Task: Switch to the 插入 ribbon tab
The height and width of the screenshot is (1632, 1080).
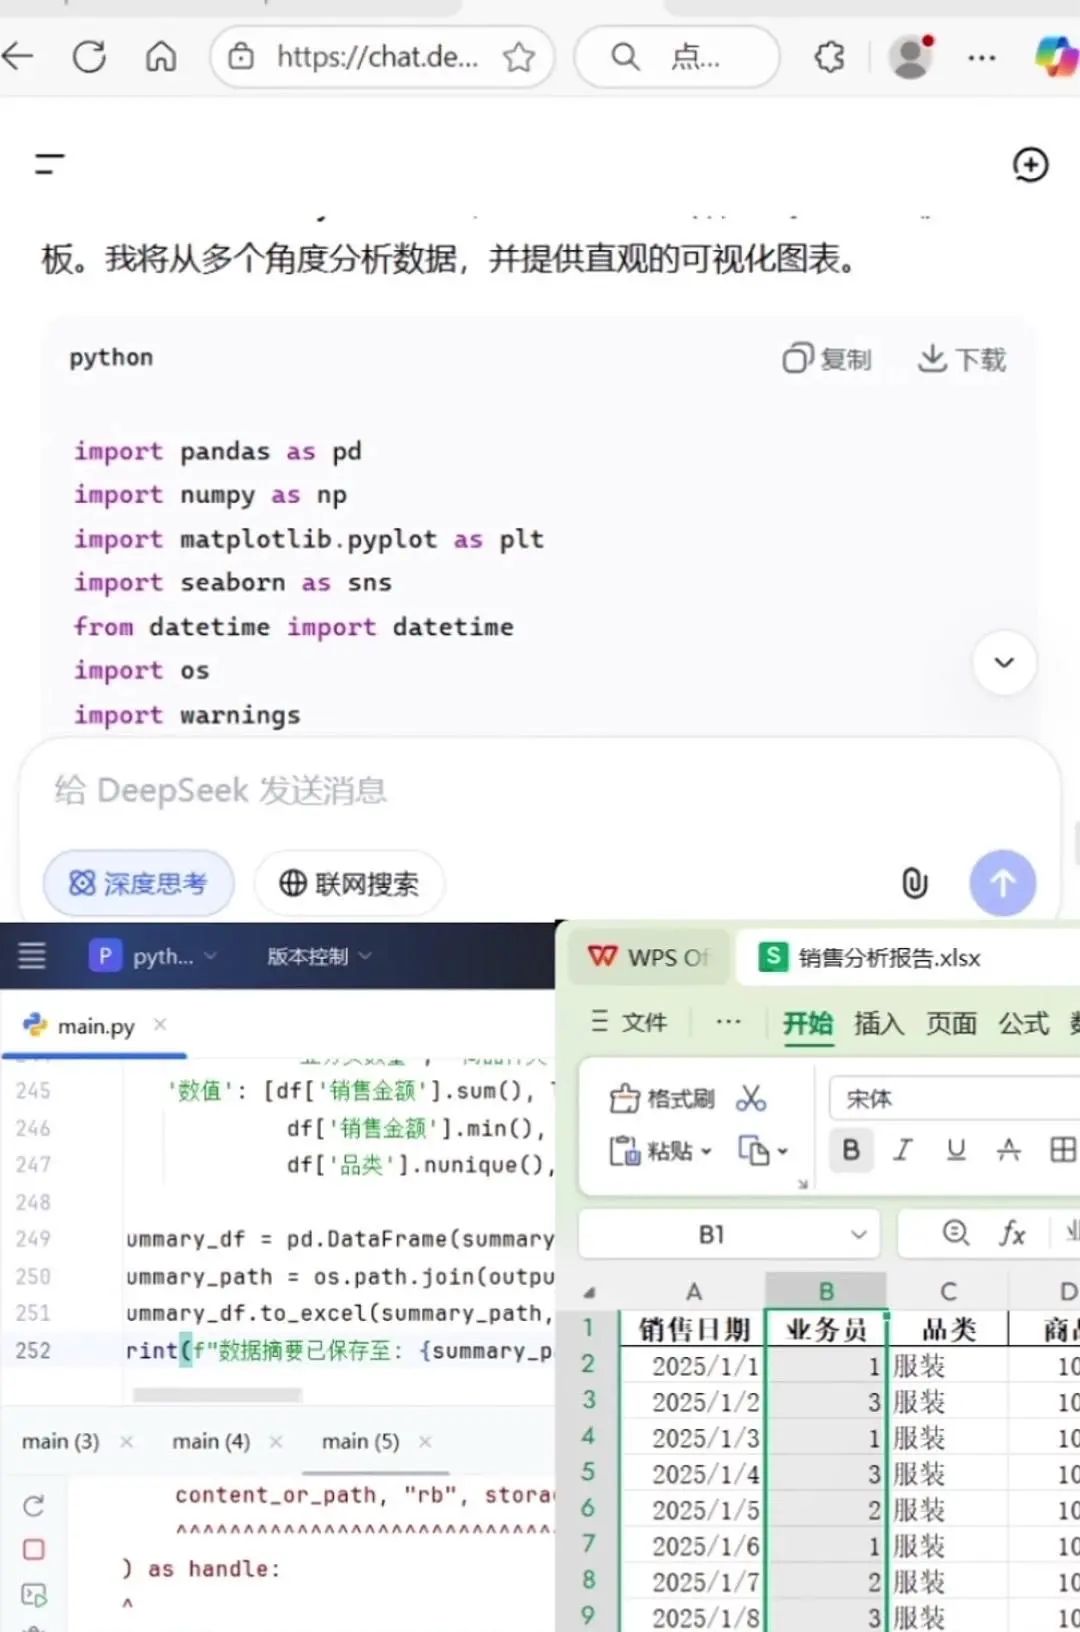Action: (x=878, y=1023)
